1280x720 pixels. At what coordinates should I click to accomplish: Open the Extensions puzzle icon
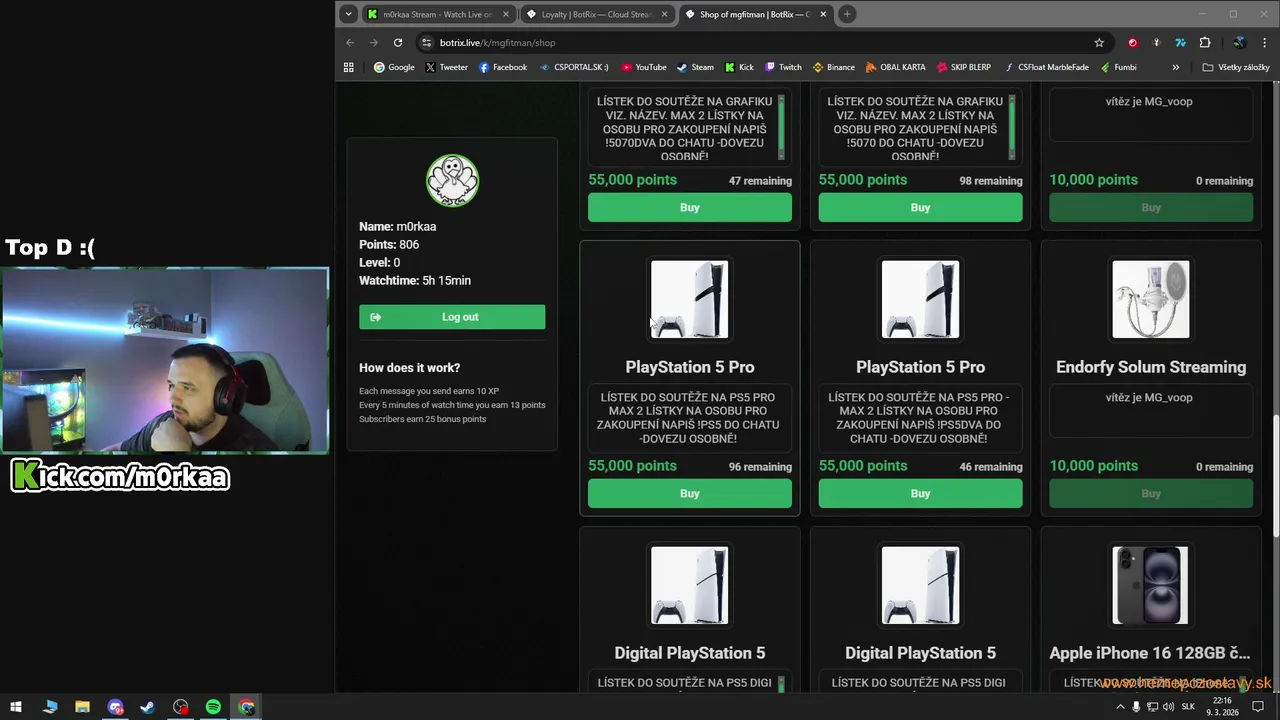[1205, 43]
